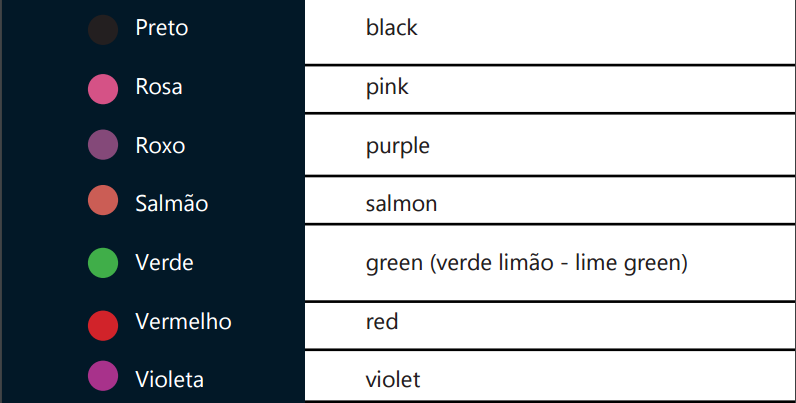Choose the Violeta violet color circle
Screen dimensions: 796x403
[x=103, y=377]
